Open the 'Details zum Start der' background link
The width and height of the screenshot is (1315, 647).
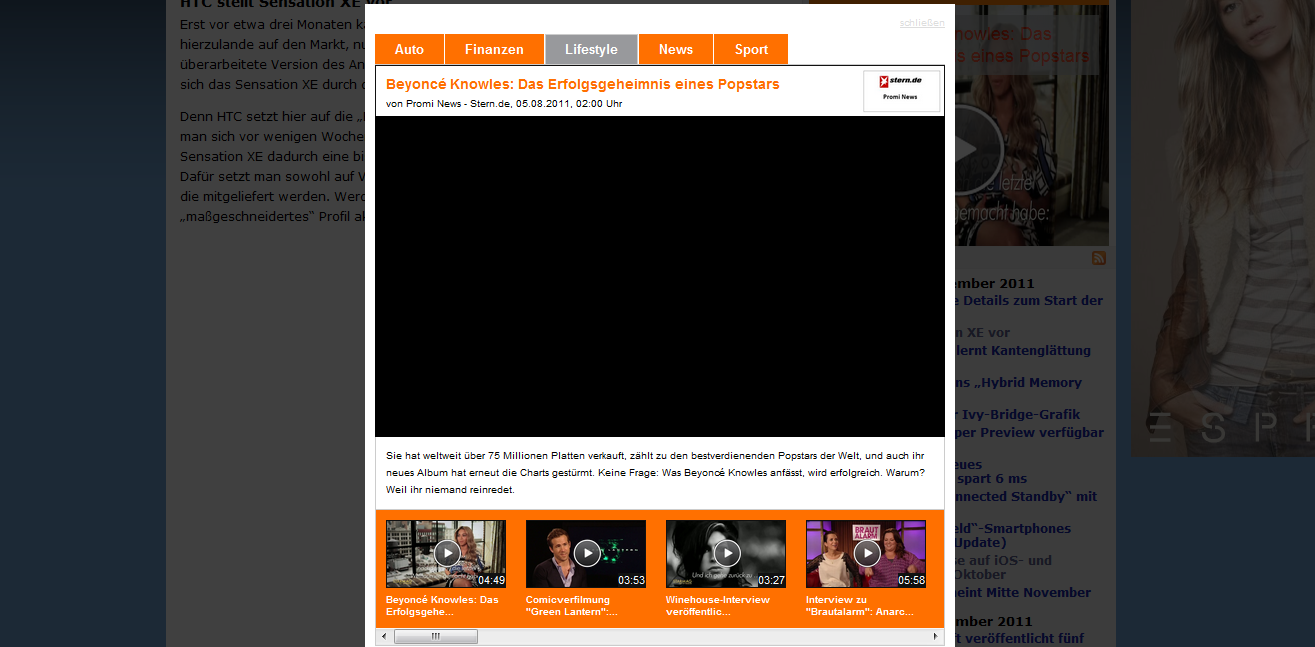[x=1029, y=300]
